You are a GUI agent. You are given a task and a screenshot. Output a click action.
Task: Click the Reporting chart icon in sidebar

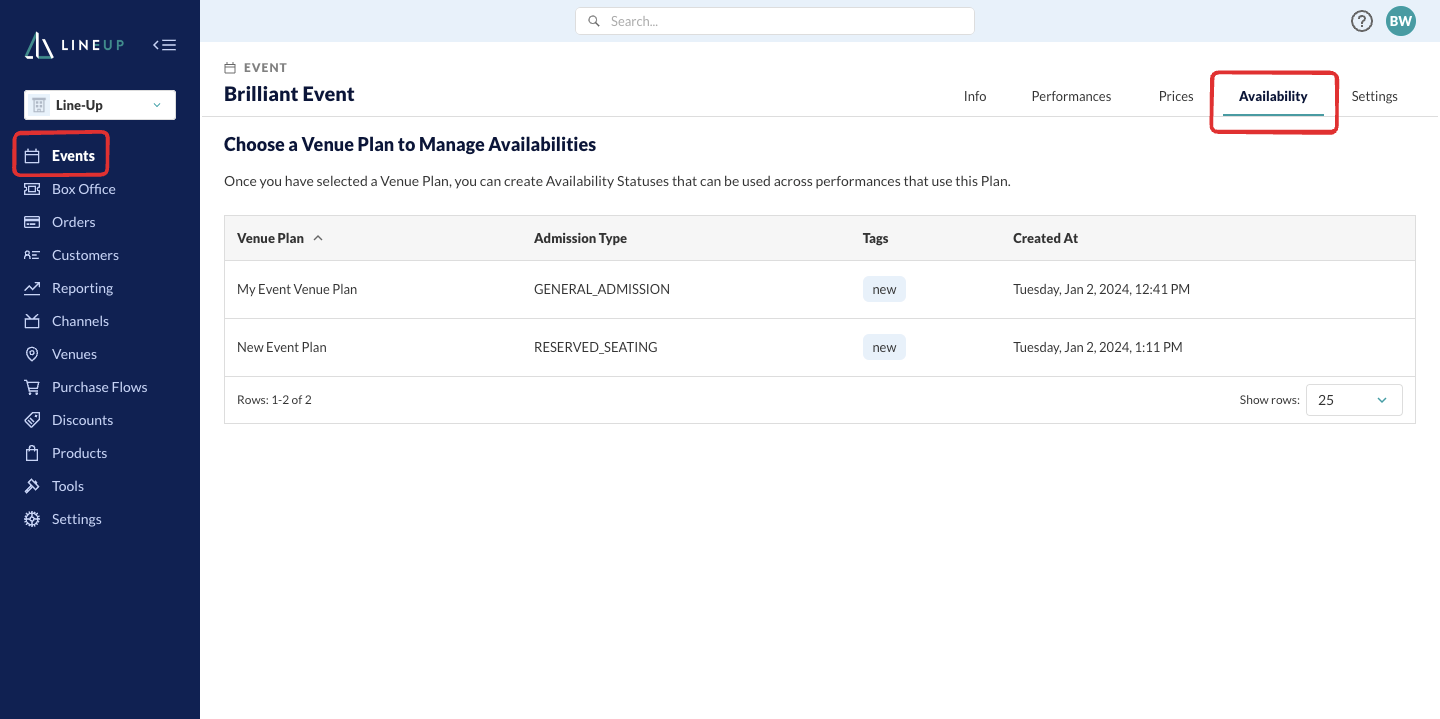pos(32,288)
